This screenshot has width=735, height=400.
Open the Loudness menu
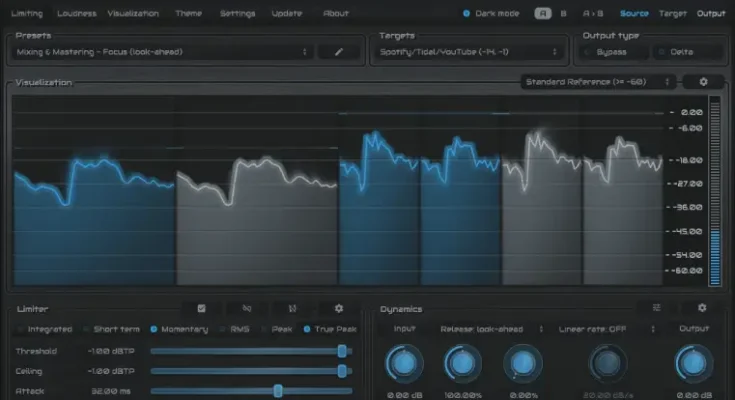pyautogui.click(x=77, y=14)
